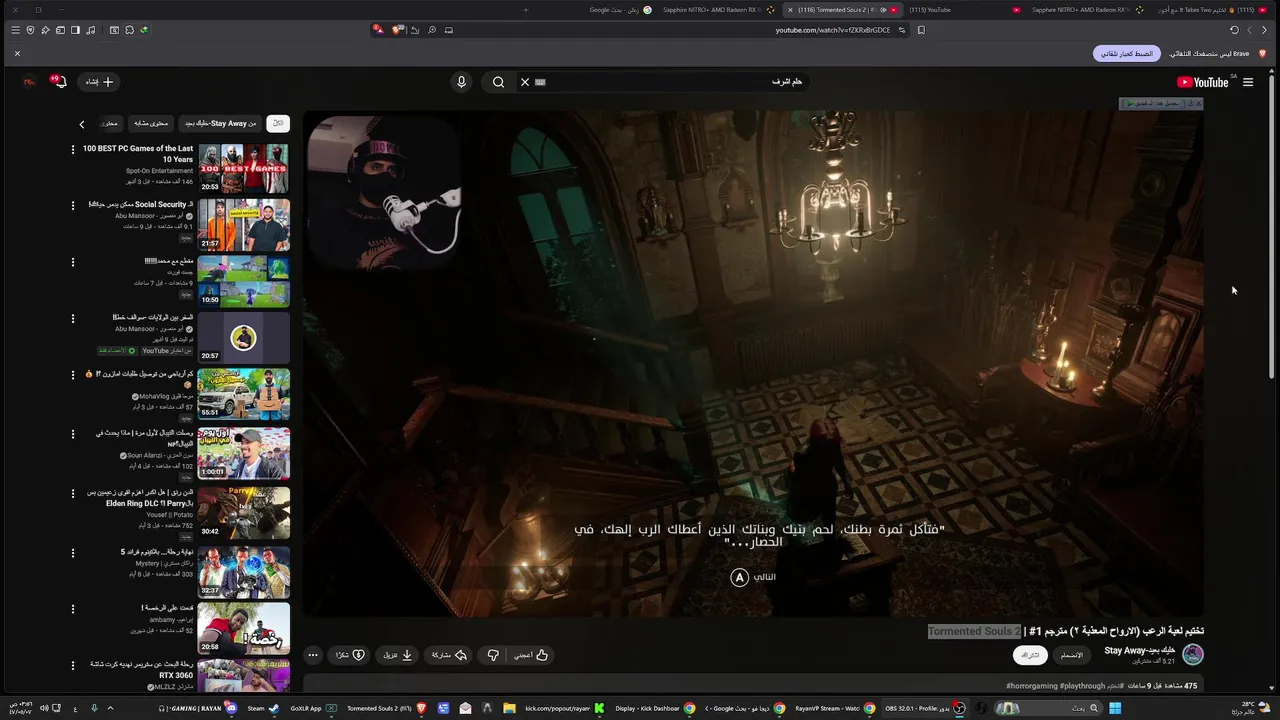Select the 'محتوى مشابه' filter chip

(151, 123)
